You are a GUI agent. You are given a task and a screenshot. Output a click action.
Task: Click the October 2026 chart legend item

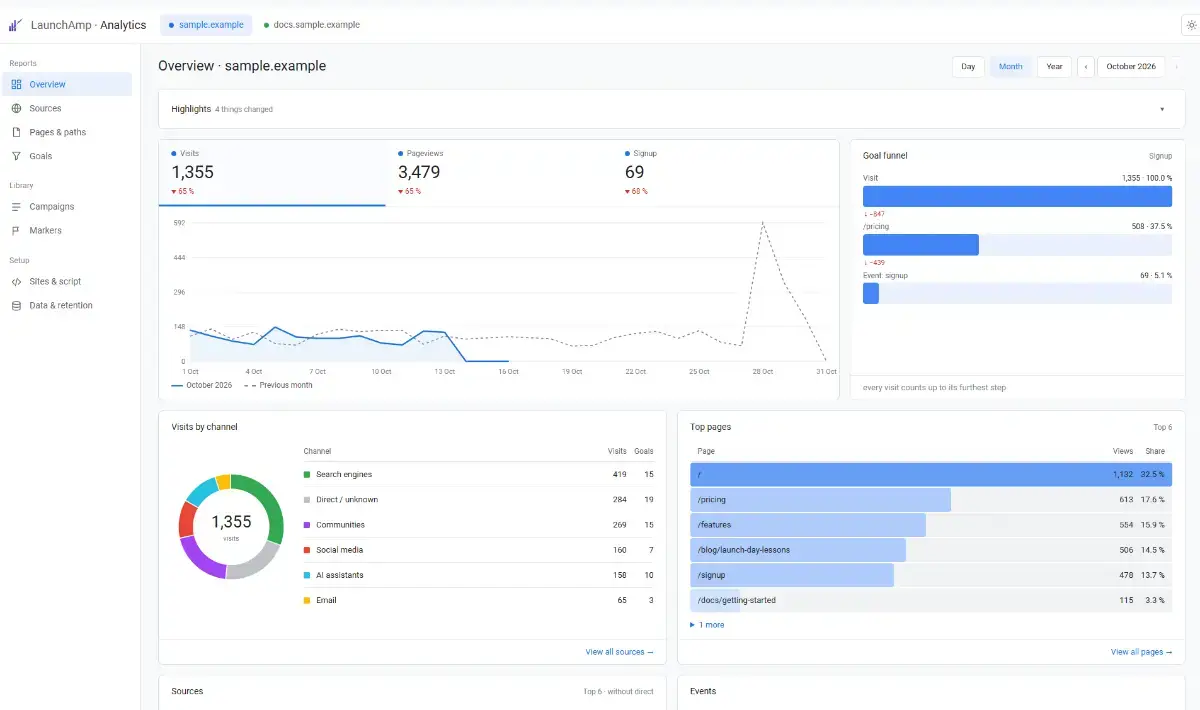pyautogui.click(x=202, y=385)
